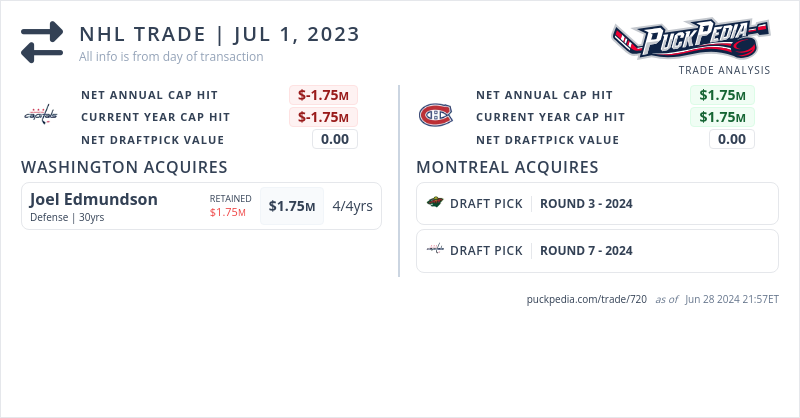
Task: Click the Washington Capitals team logo
Action: click(42, 114)
